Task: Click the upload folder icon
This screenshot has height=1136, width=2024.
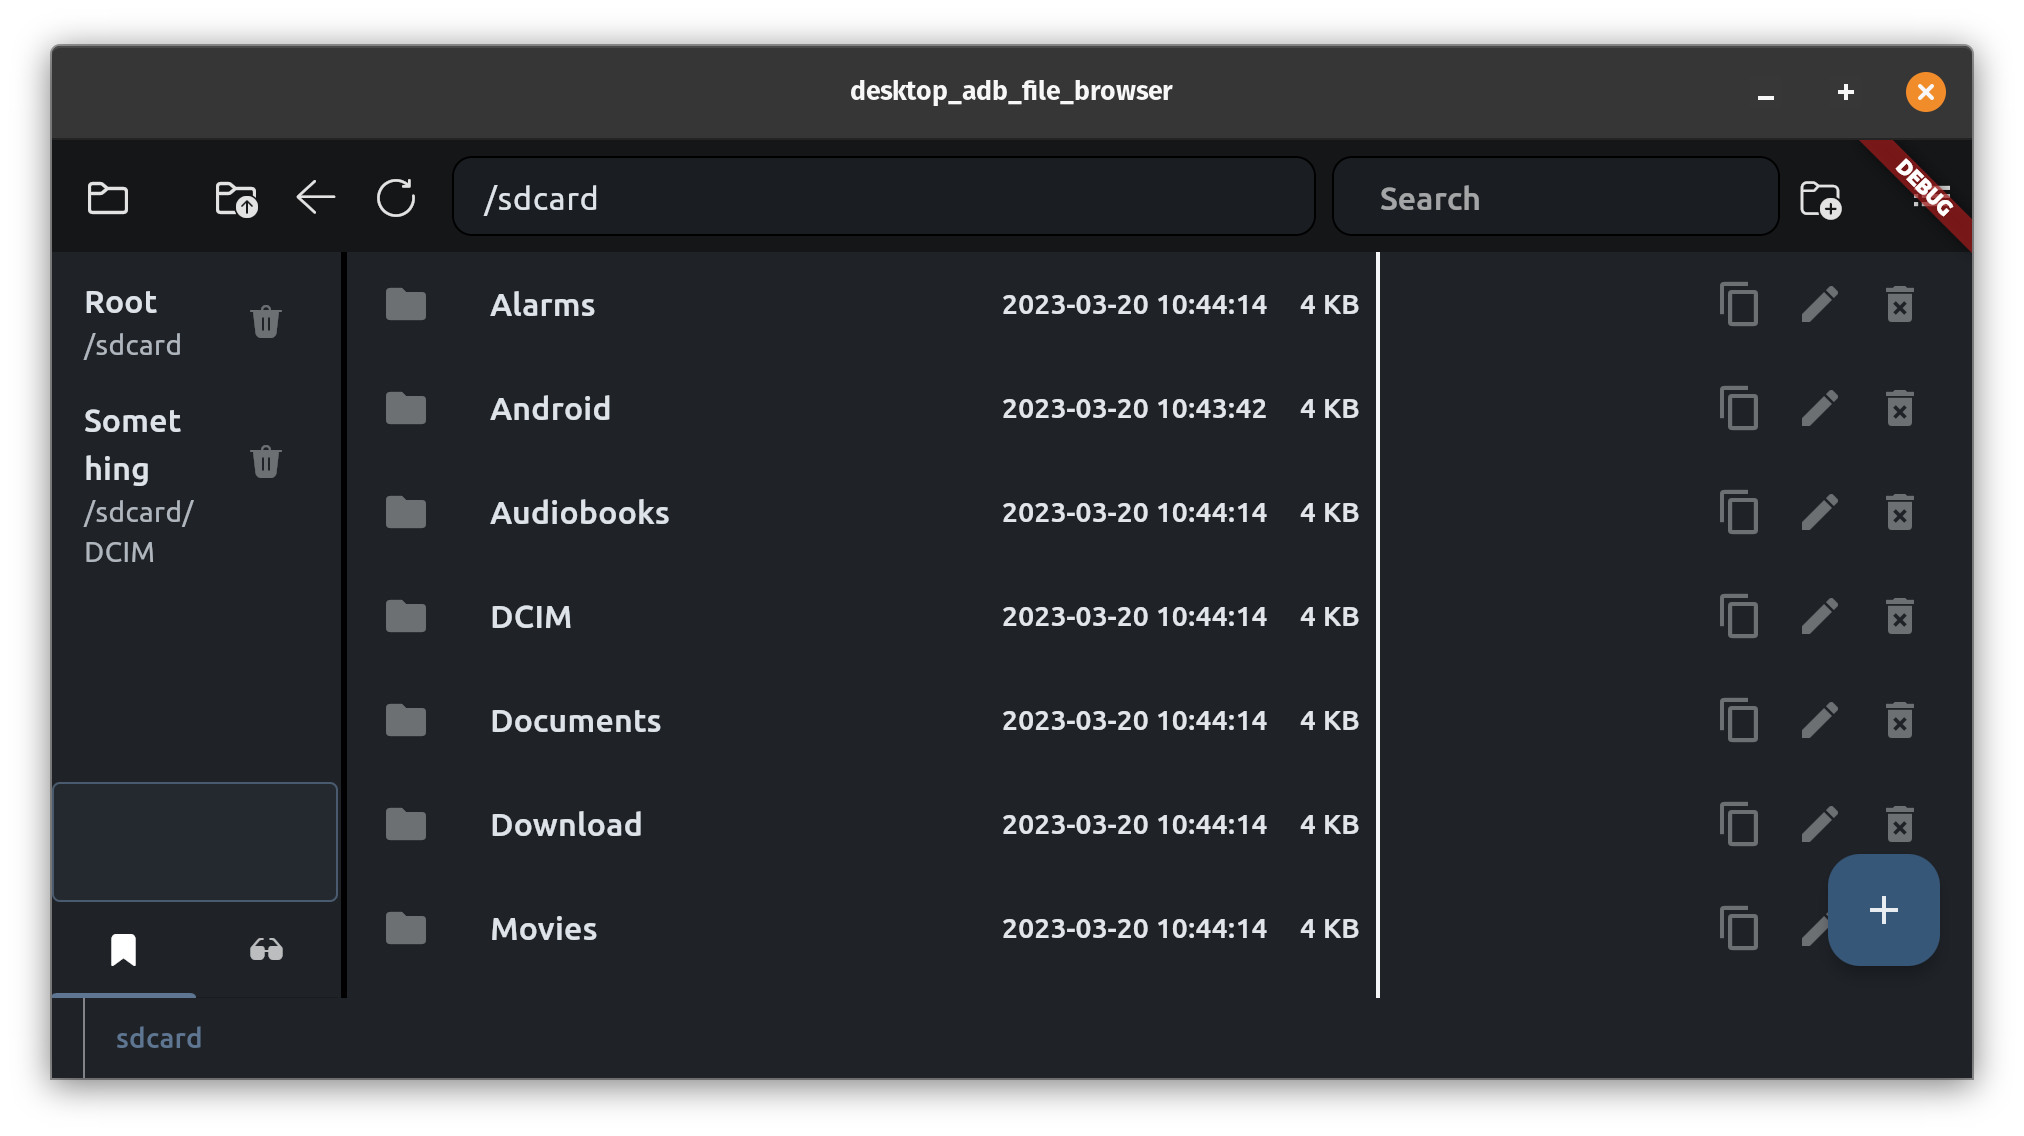Action: (236, 198)
